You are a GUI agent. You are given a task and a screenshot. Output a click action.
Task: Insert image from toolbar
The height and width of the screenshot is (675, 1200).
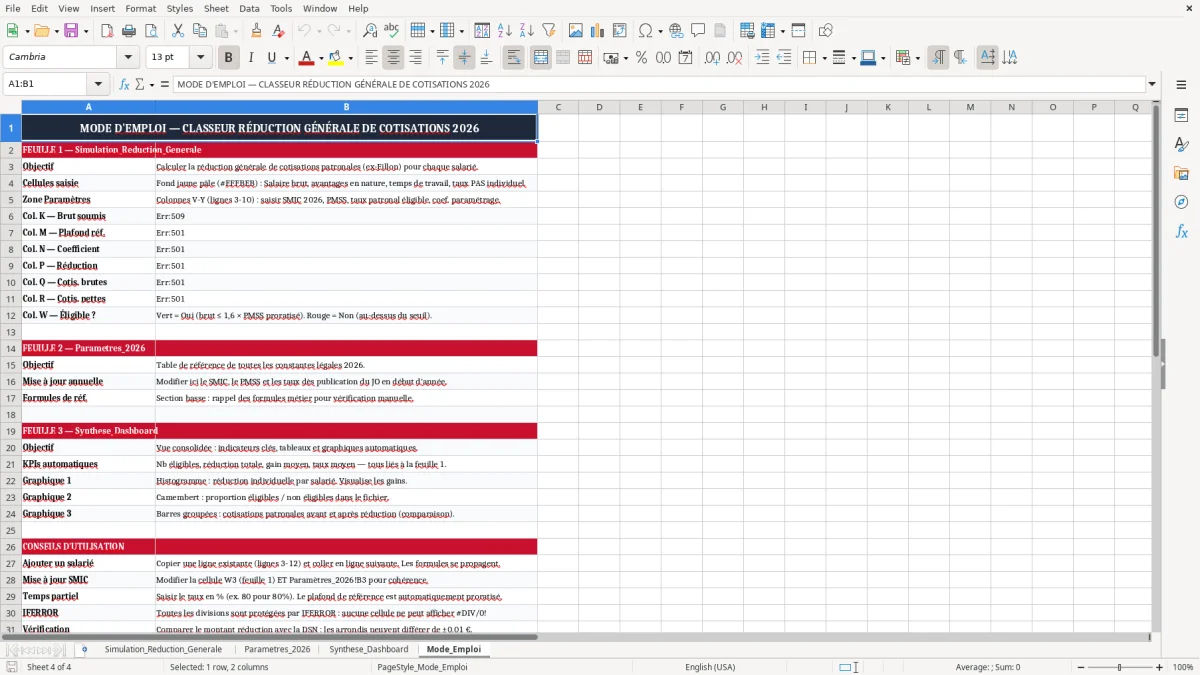575,31
